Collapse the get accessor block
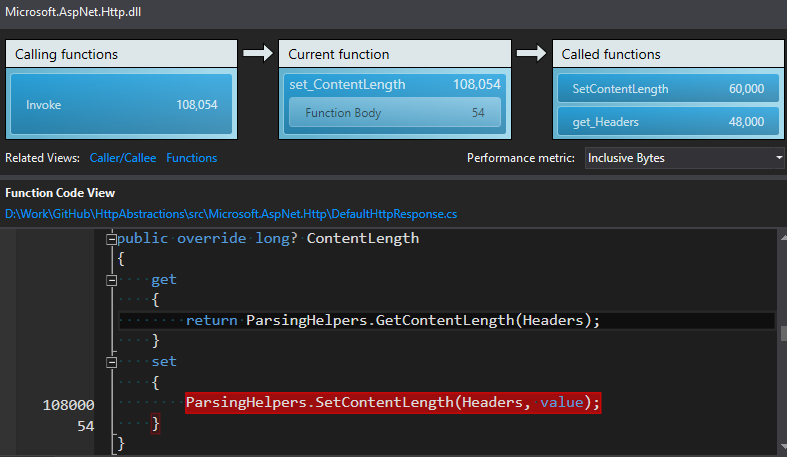Viewport: 787px width, 457px height. pyautogui.click(x=111, y=280)
